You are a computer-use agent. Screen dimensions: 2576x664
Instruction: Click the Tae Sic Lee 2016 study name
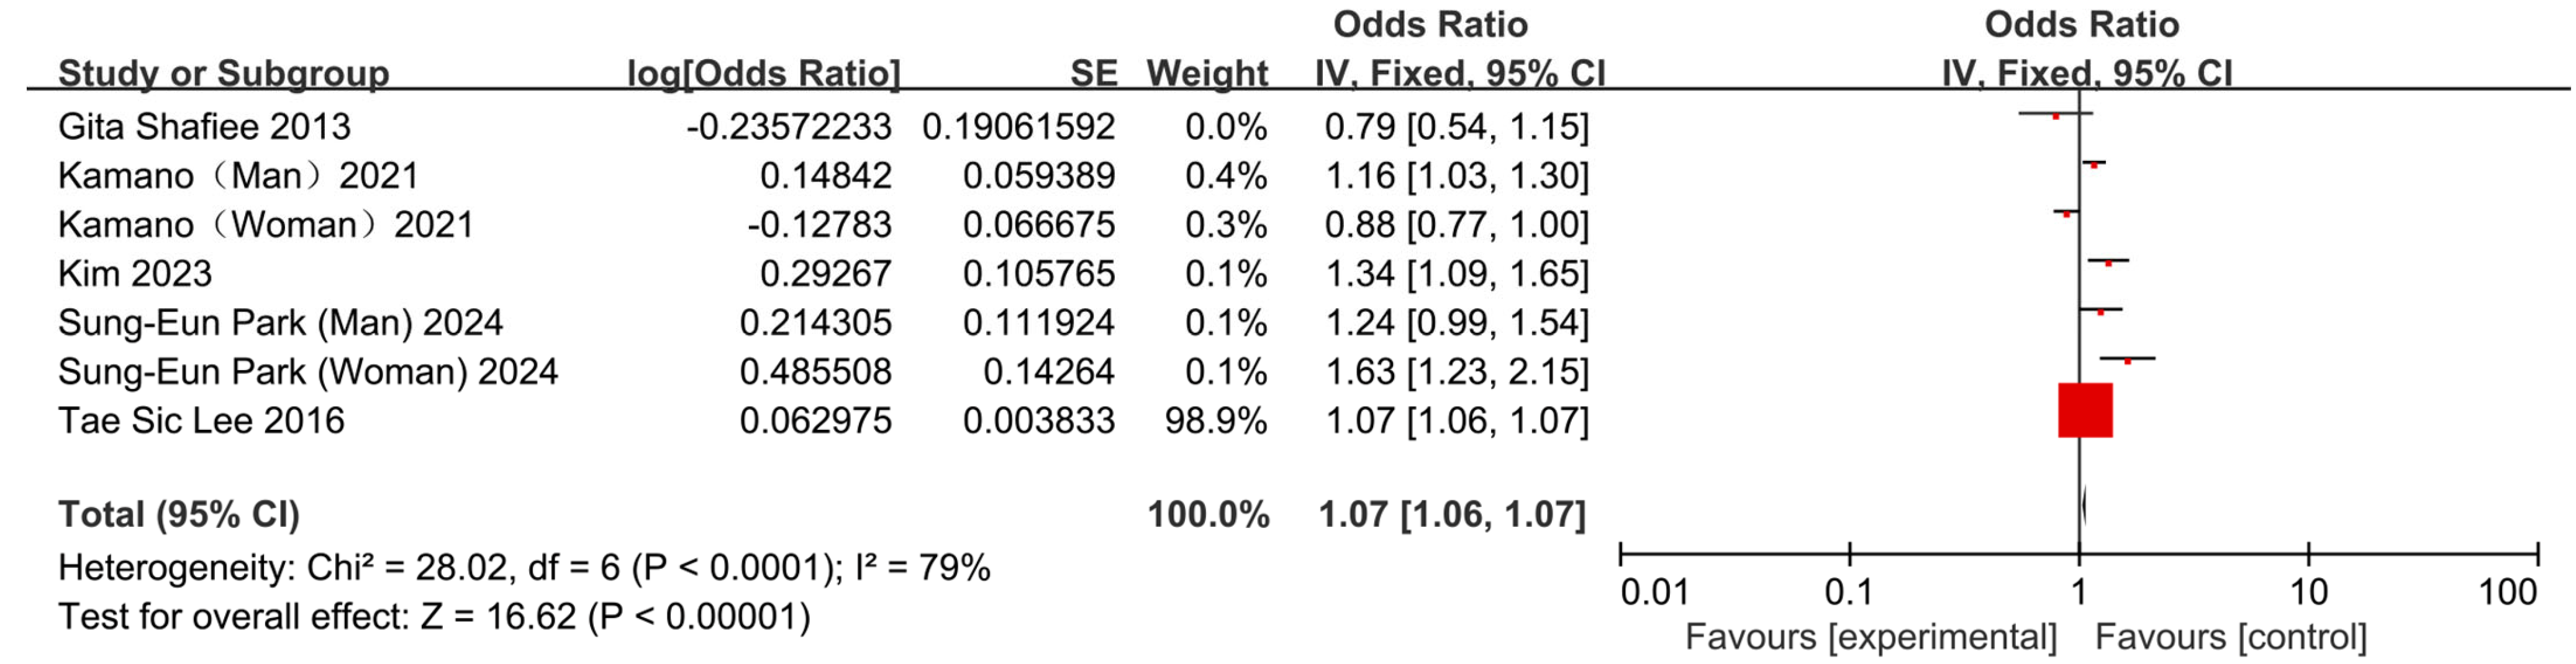point(201,421)
